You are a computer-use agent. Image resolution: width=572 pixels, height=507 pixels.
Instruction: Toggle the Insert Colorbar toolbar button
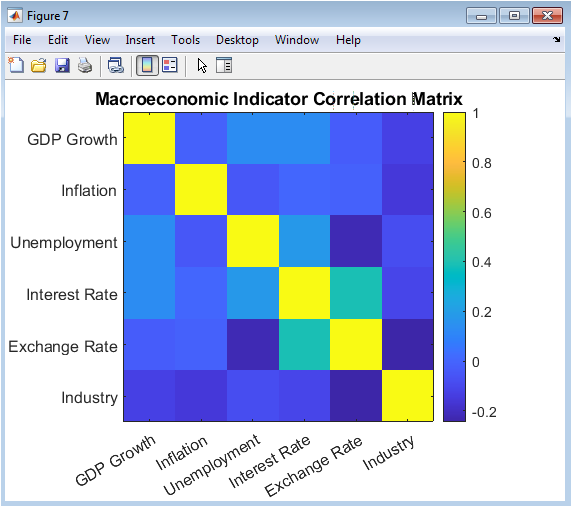147,66
